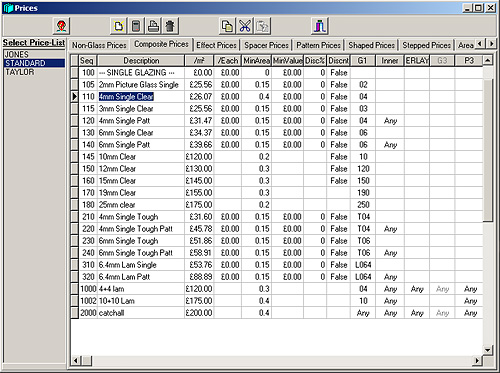Screen dimensions: 500x373
Task: Click the '4mm Single Patt' description
Action: [141, 121]
